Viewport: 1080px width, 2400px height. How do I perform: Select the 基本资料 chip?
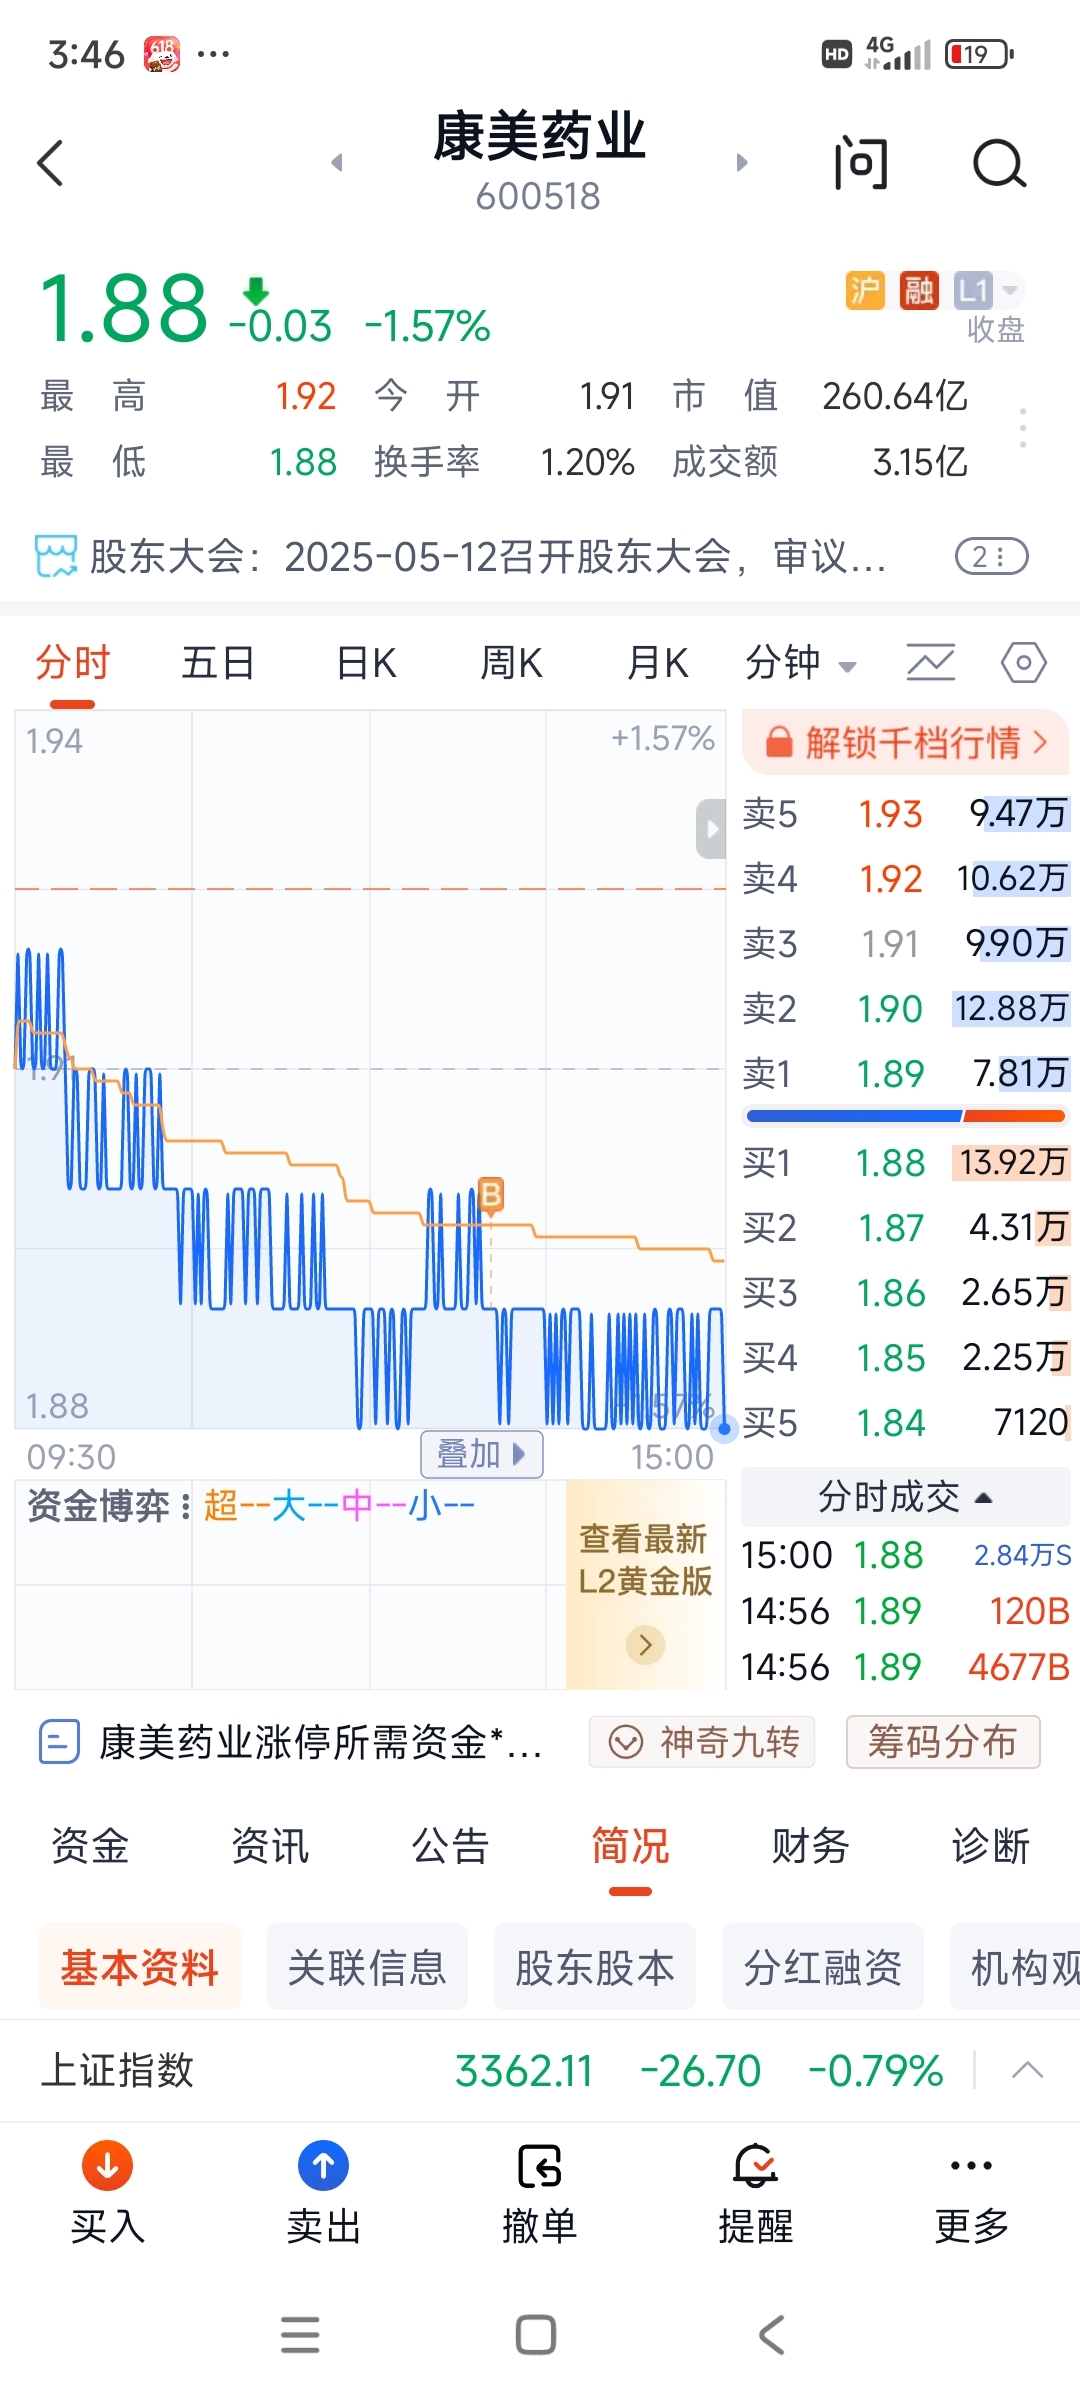click(x=140, y=1967)
